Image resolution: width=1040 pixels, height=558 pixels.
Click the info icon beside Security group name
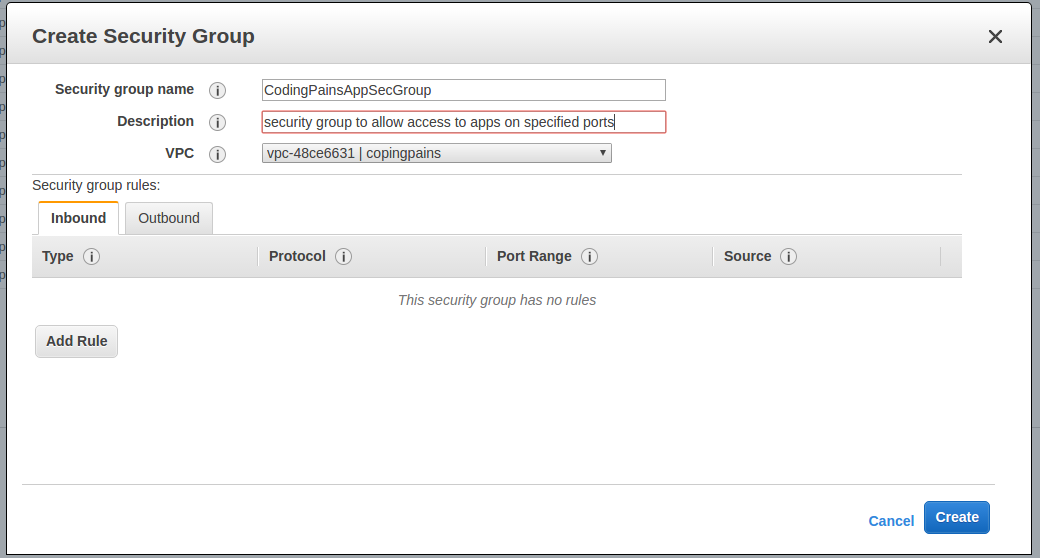coord(218,90)
